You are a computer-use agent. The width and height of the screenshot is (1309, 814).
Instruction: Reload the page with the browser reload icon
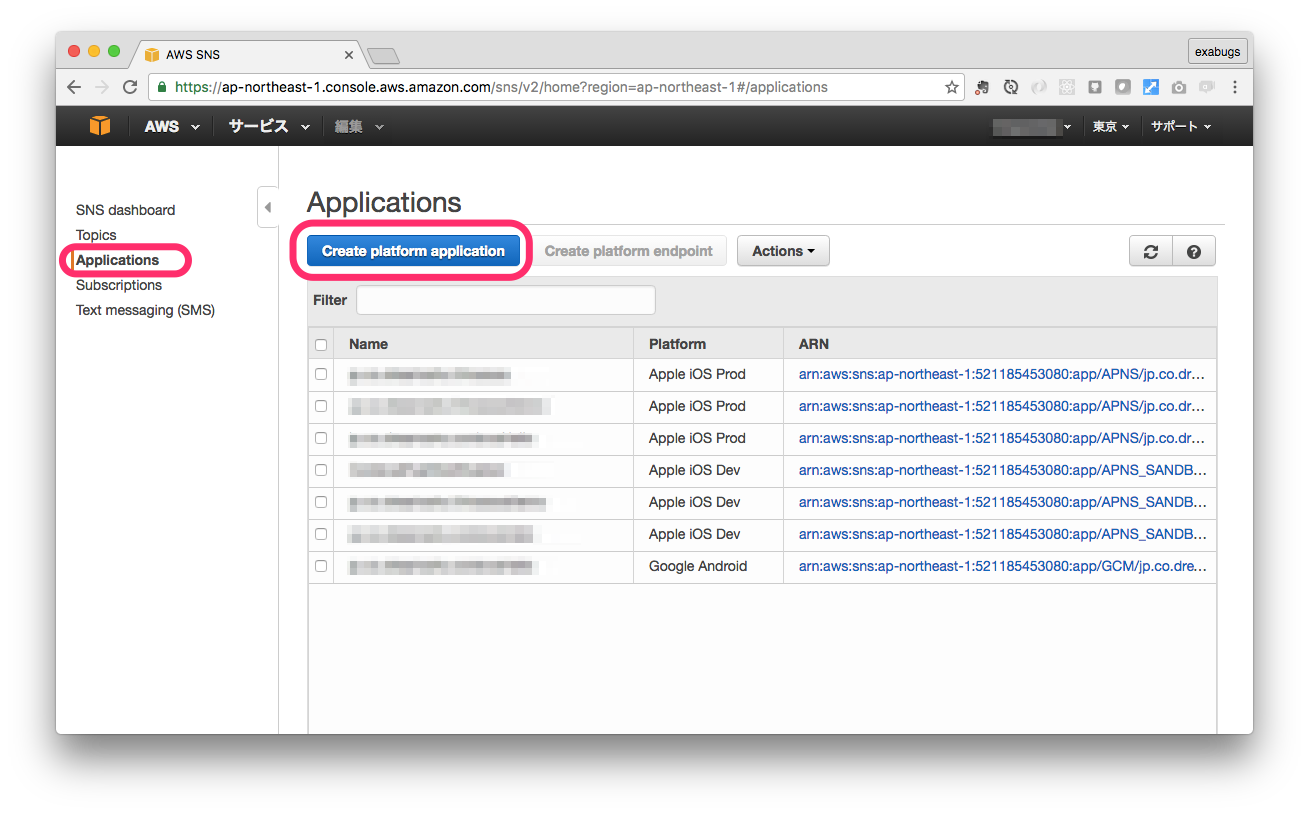(129, 87)
